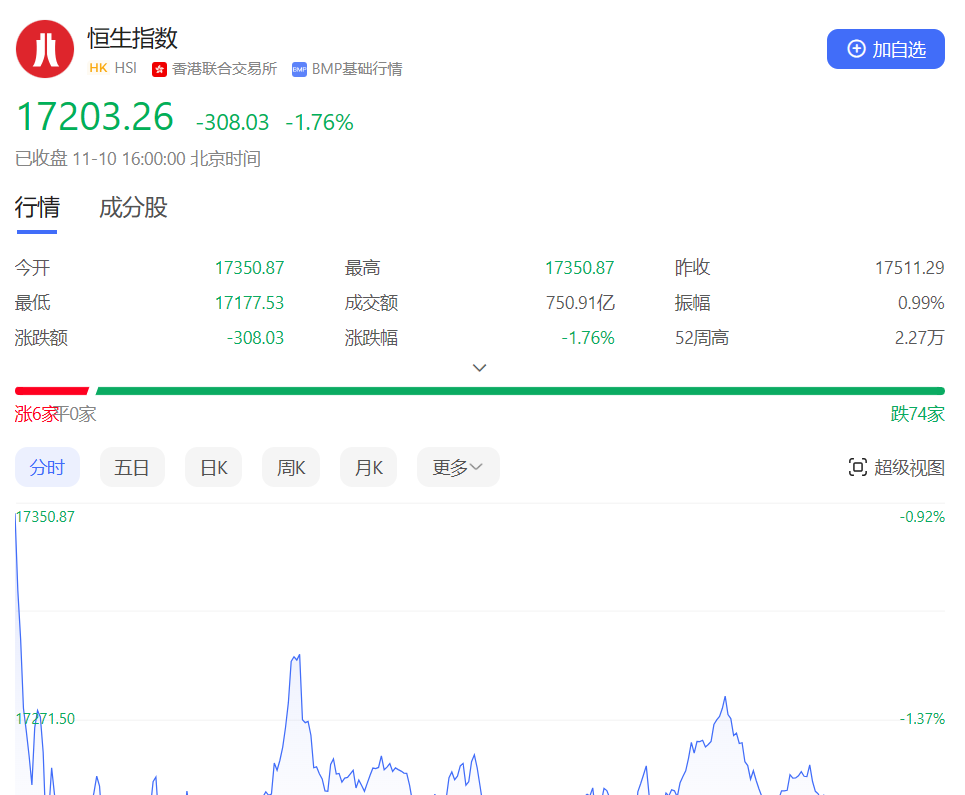The width and height of the screenshot is (965, 795).
Task: Click the 香港联合交易所 exchange label
Action: coord(224,69)
